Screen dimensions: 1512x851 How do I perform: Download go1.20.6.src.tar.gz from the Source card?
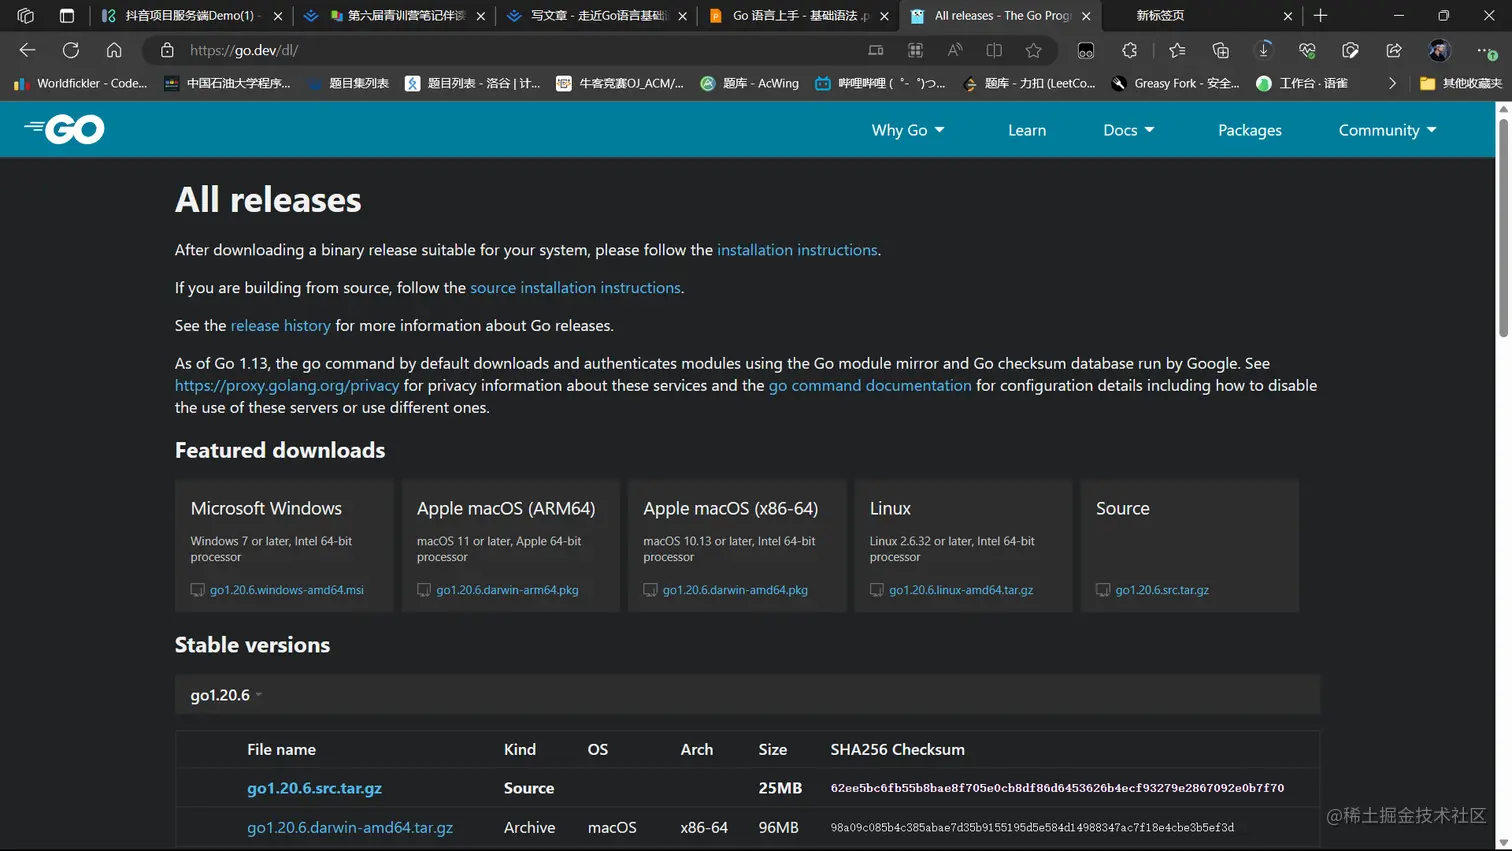[1162, 590]
